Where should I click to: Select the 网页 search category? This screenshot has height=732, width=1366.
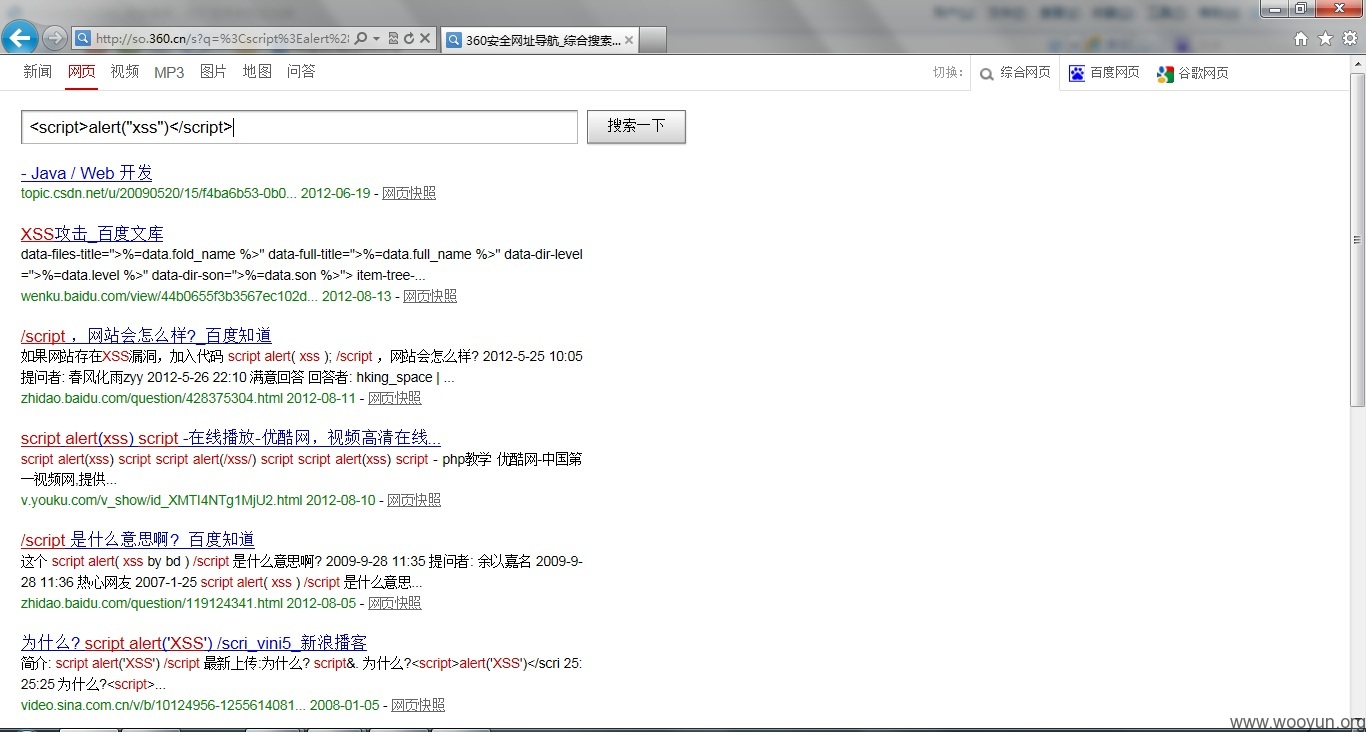coord(82,72)
